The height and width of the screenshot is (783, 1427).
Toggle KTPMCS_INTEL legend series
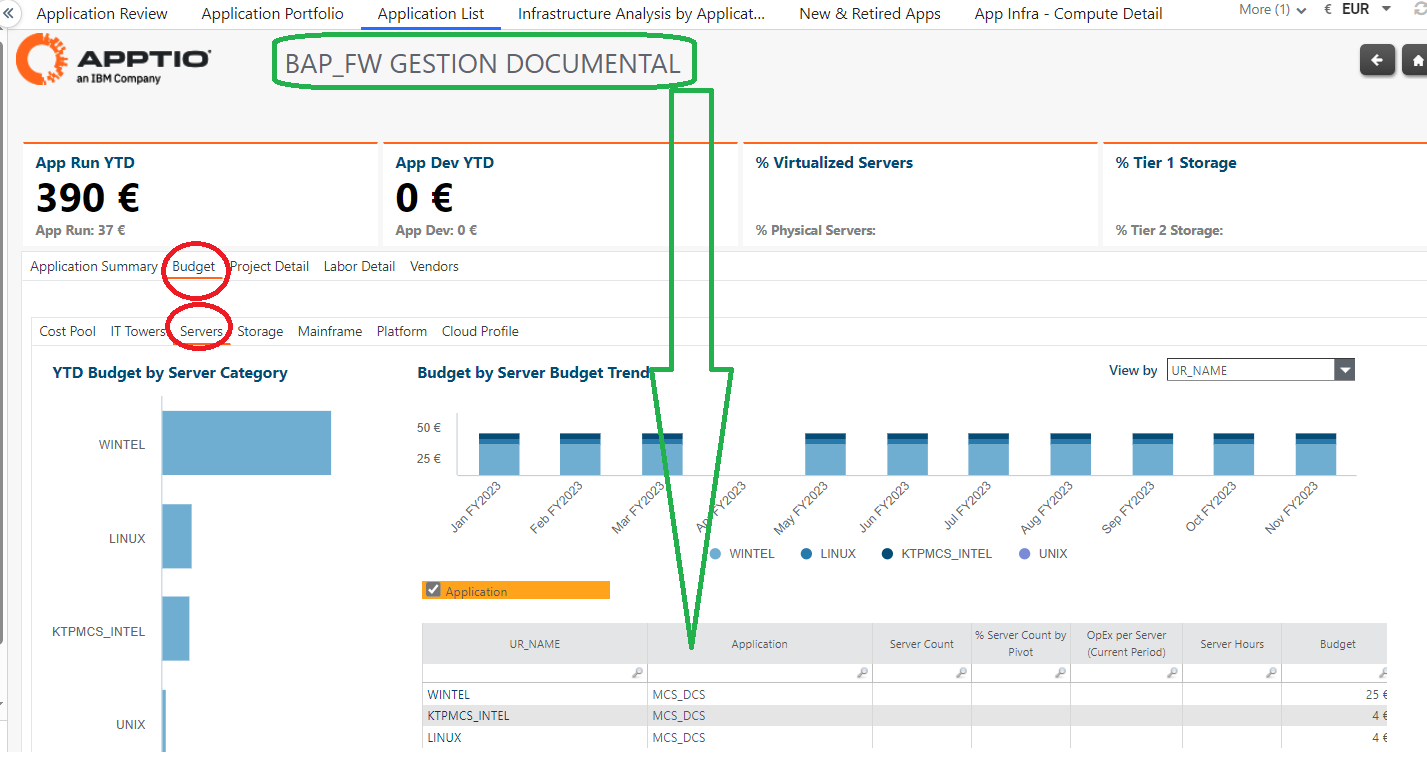tap(937, 553)
